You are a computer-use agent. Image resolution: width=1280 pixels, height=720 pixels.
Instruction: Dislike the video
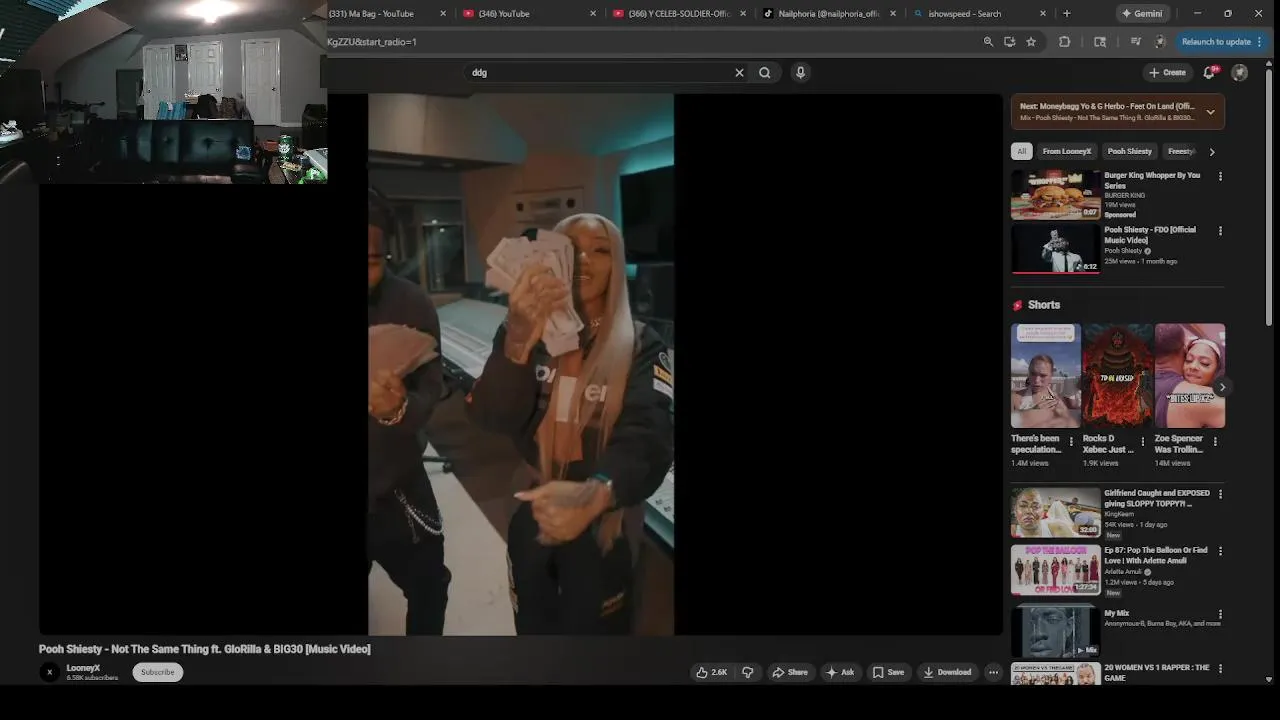click(x=747, y=672)
